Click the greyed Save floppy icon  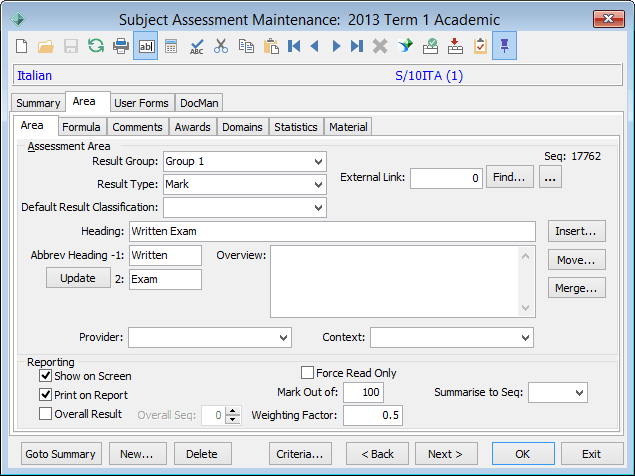[x=71, y=46]
